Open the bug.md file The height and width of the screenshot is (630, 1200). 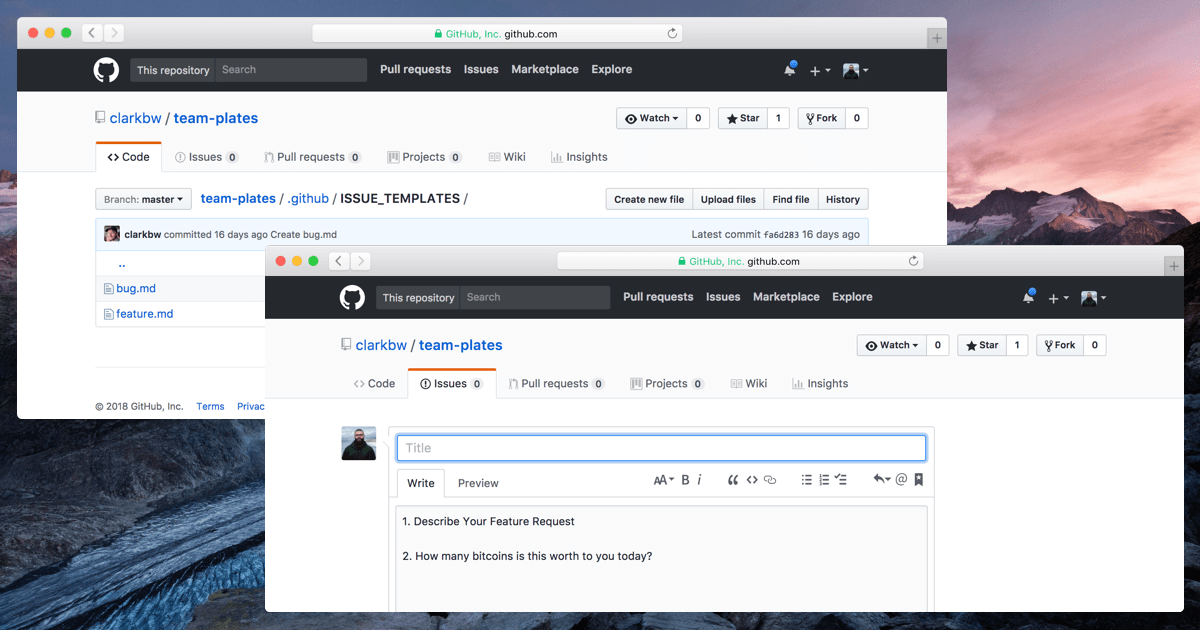coord(136,289)
